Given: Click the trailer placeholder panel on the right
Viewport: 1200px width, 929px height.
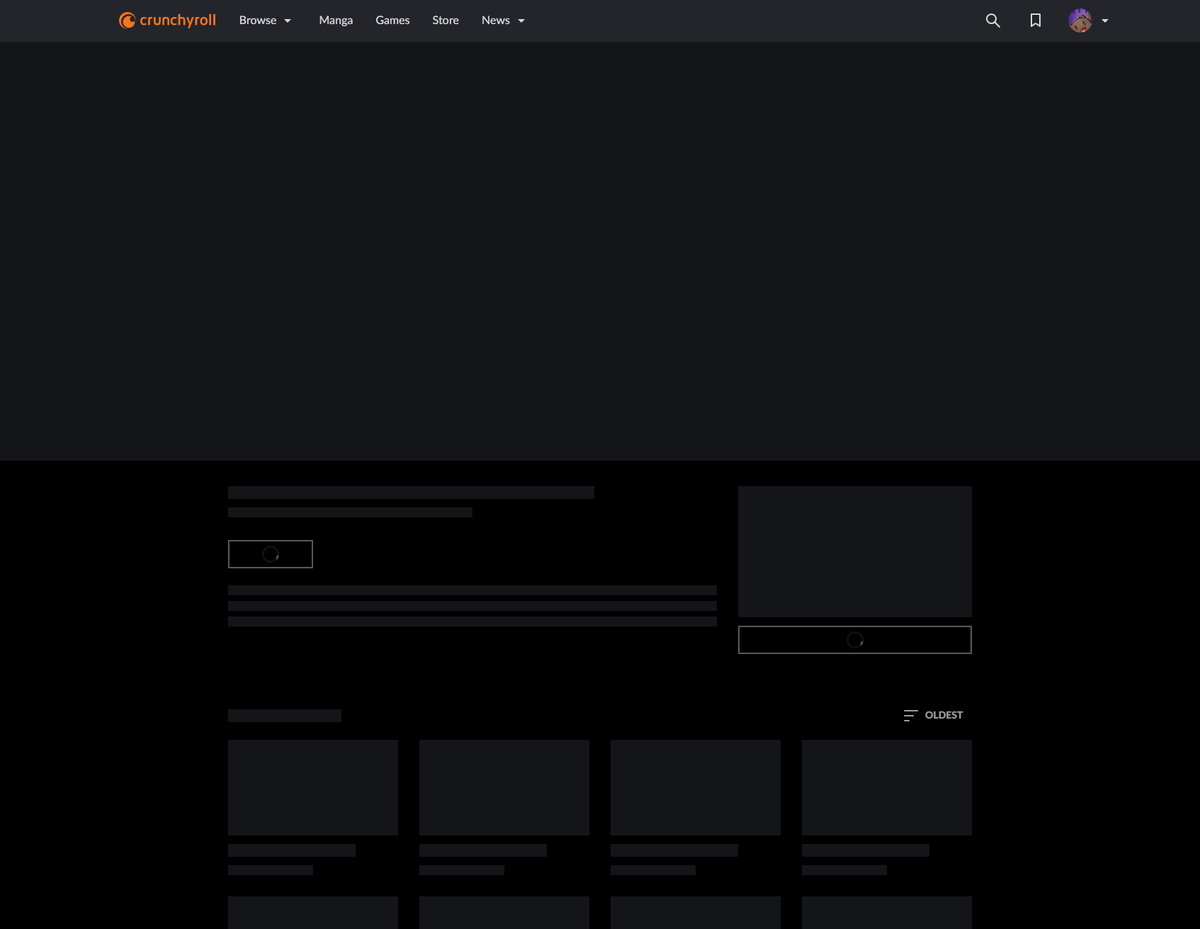Looking at the screenshot, I should [854, 551].
